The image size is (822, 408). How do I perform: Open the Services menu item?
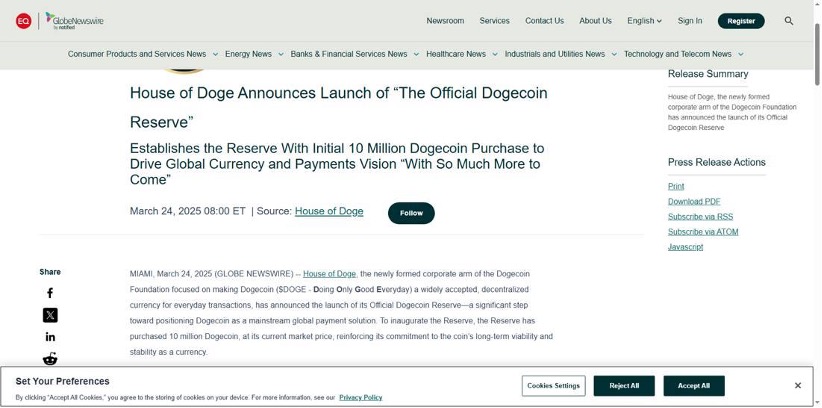coord(494,21)
